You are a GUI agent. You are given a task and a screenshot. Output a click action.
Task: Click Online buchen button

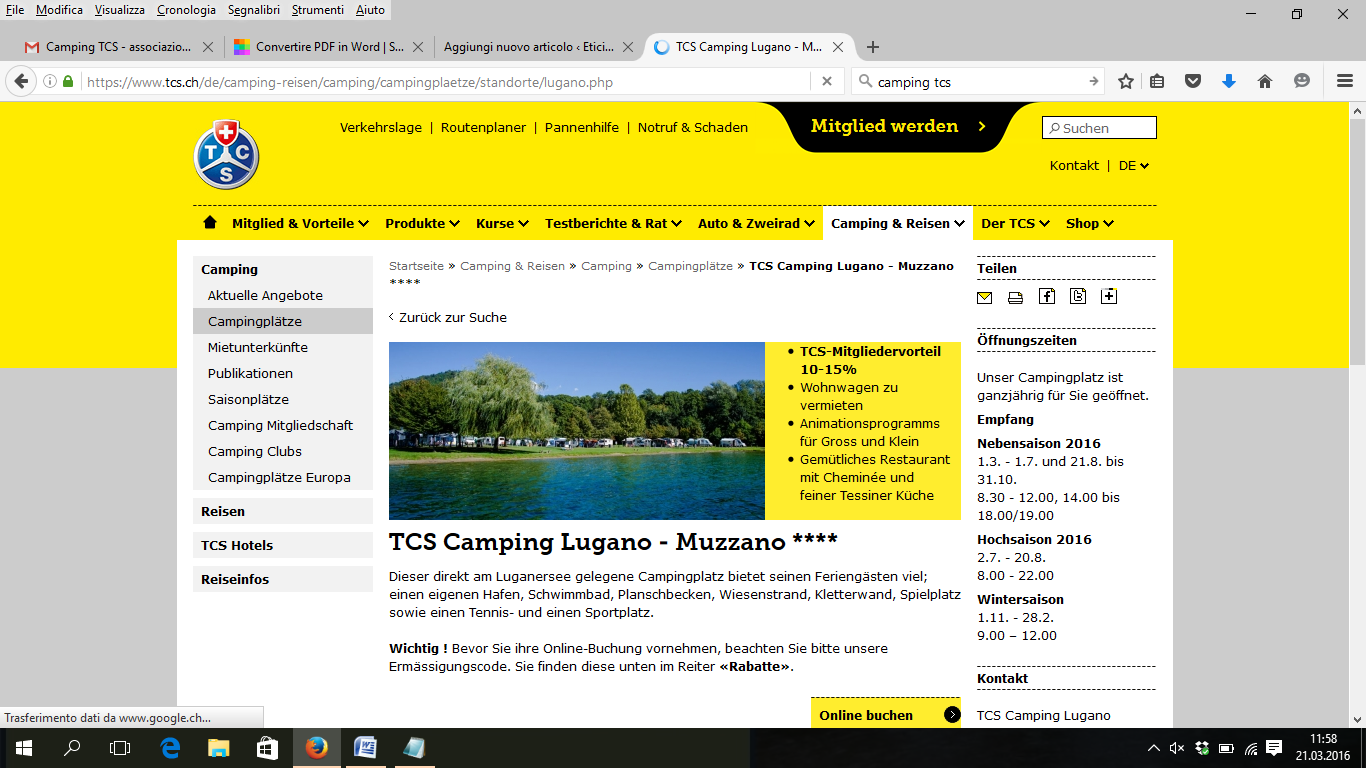click(886, 714)
